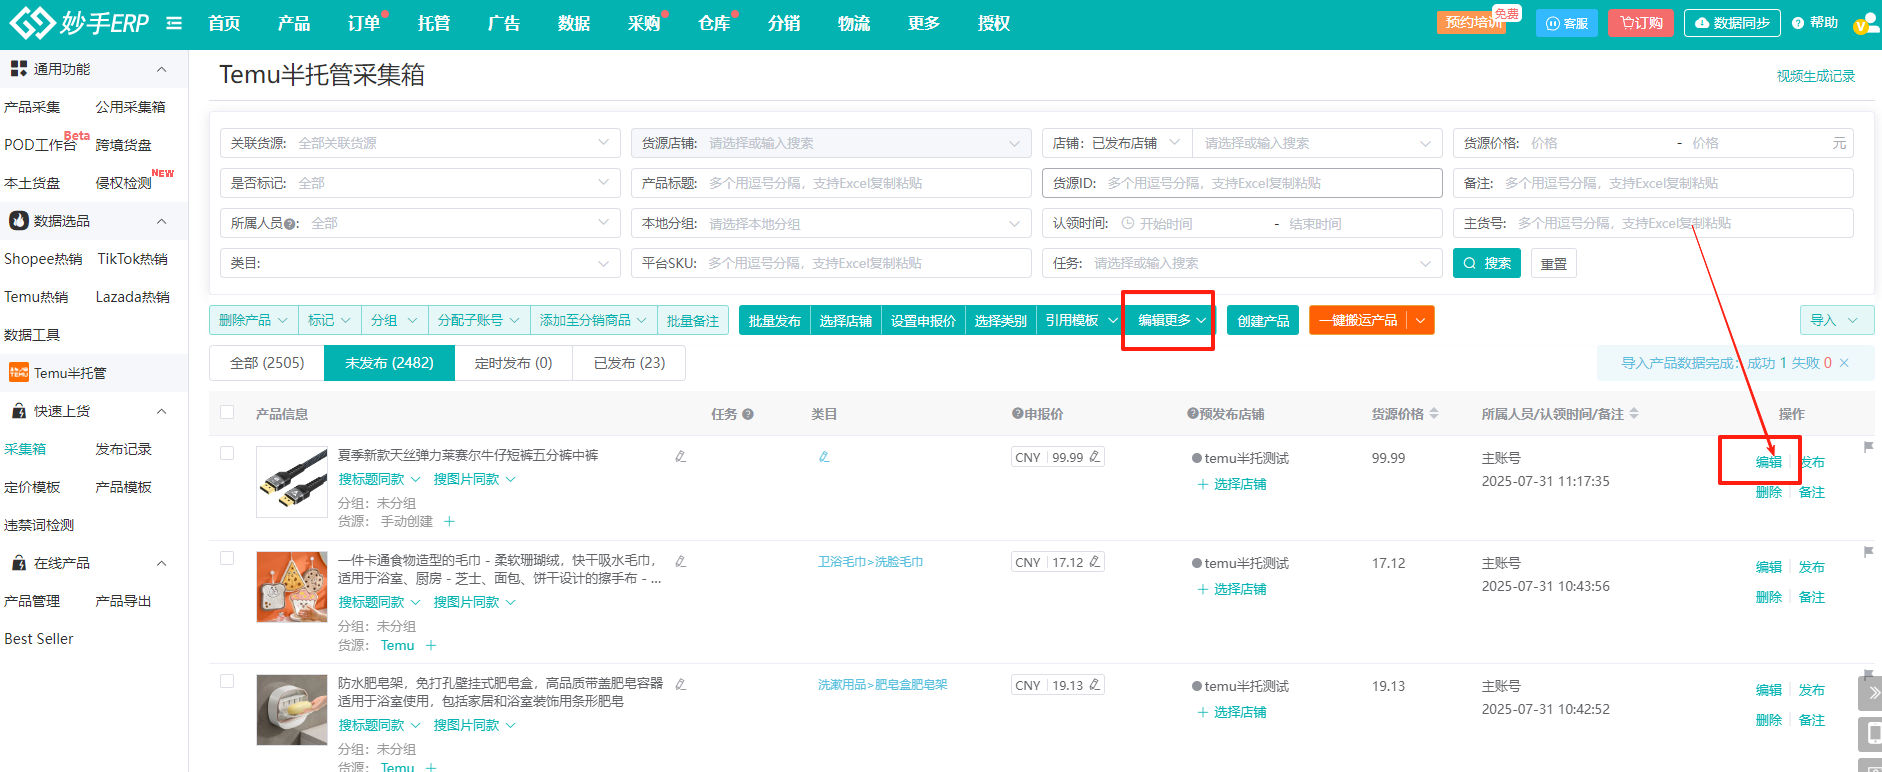Open the Temu半托管 sidebar item icon

19,373
